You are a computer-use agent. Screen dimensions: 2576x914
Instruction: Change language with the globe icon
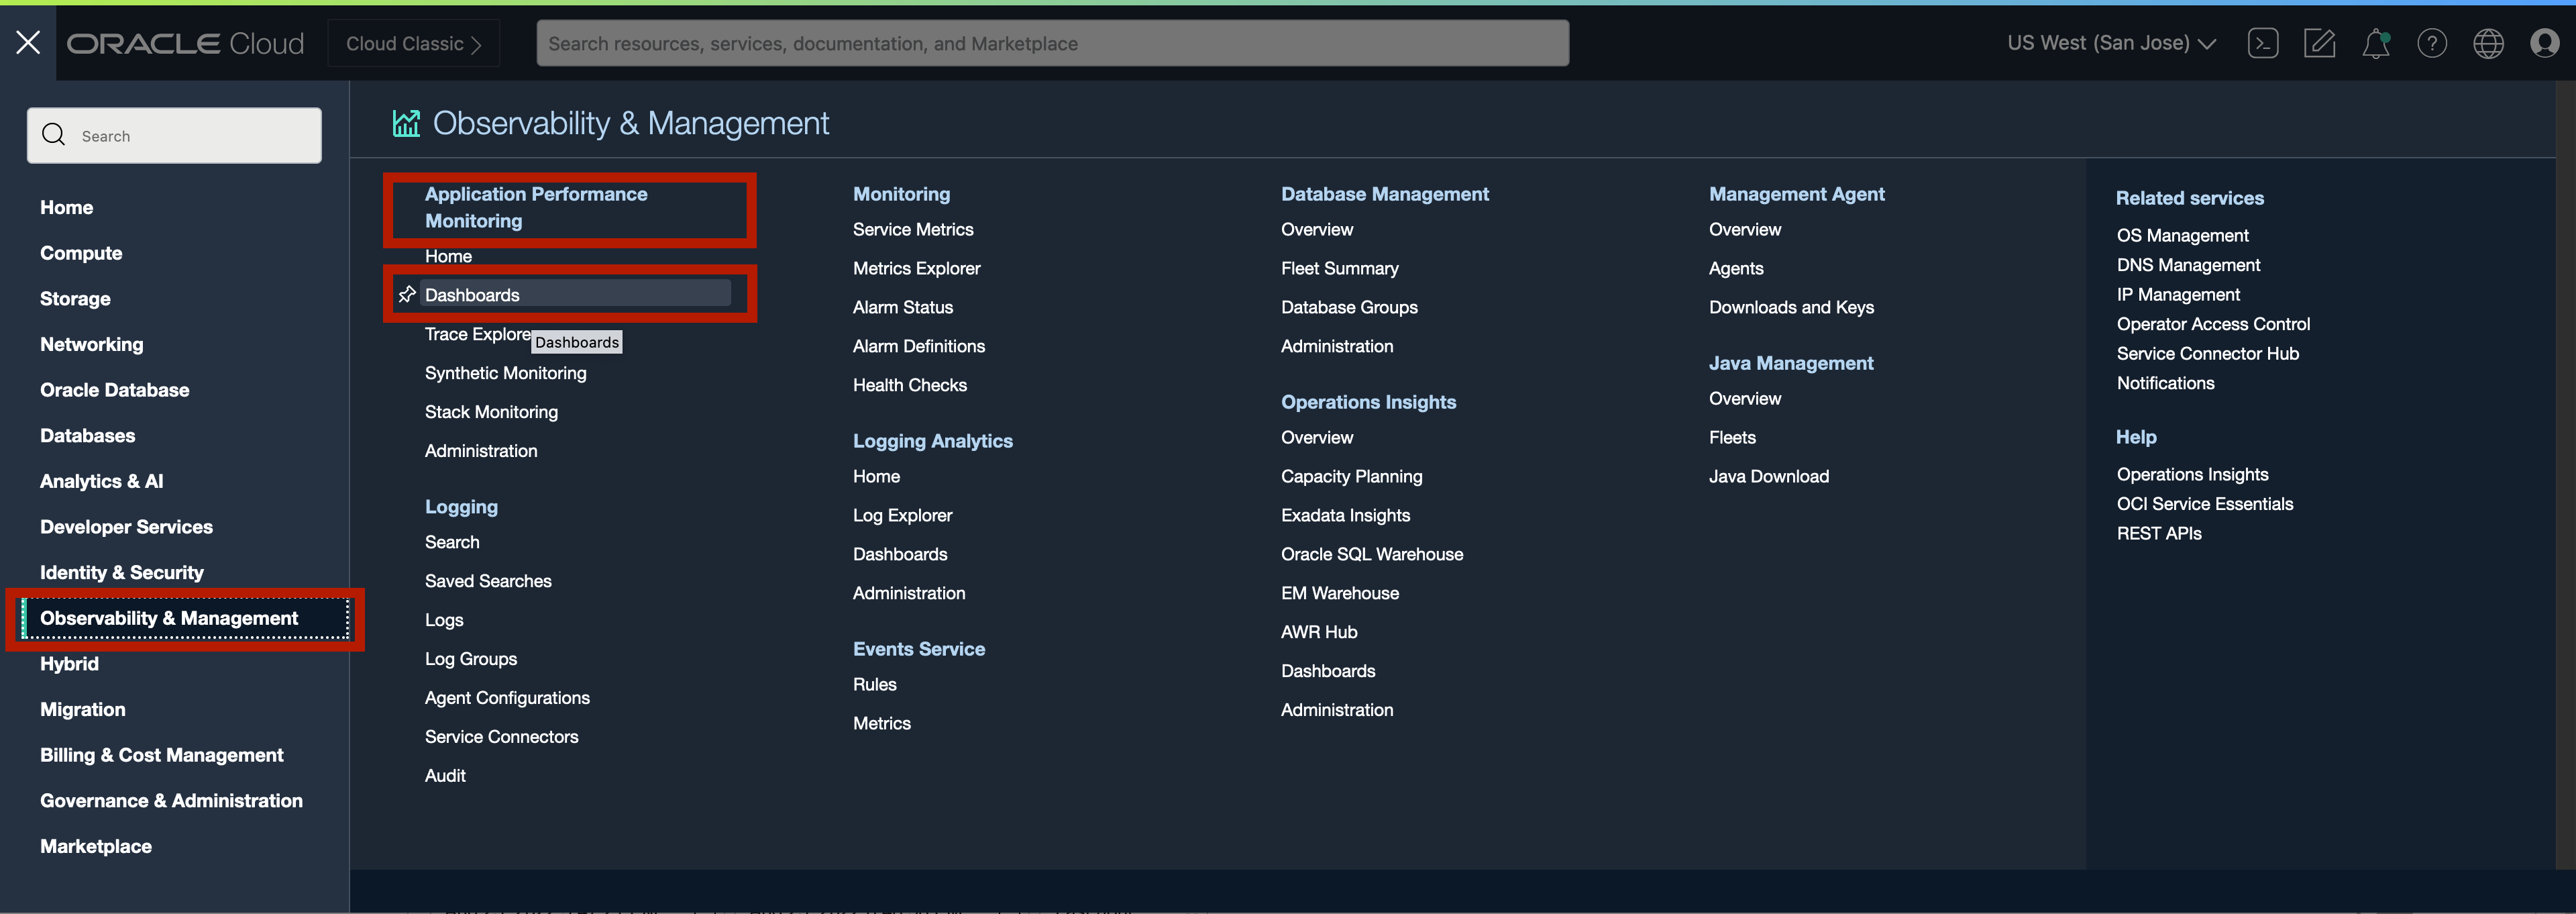[2488, 43]
